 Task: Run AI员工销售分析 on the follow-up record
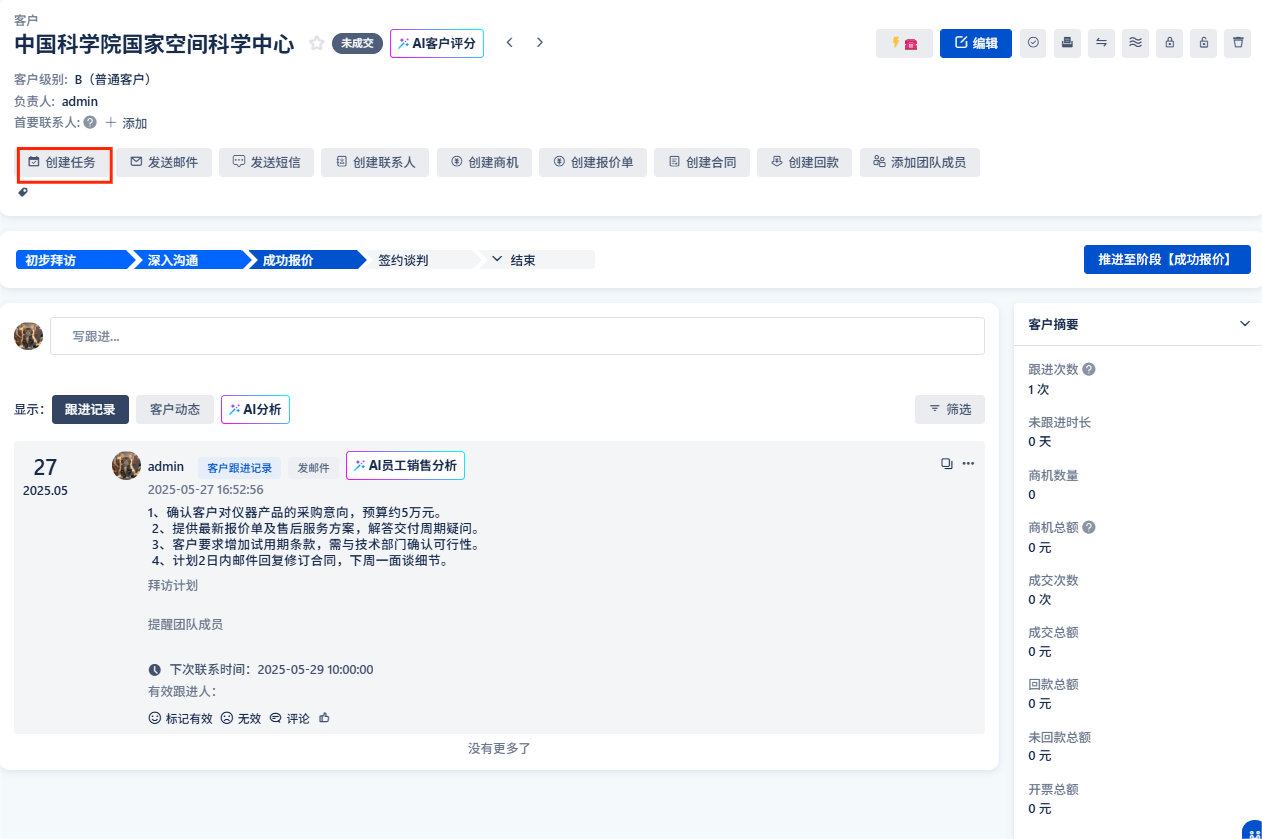[405, 465]
